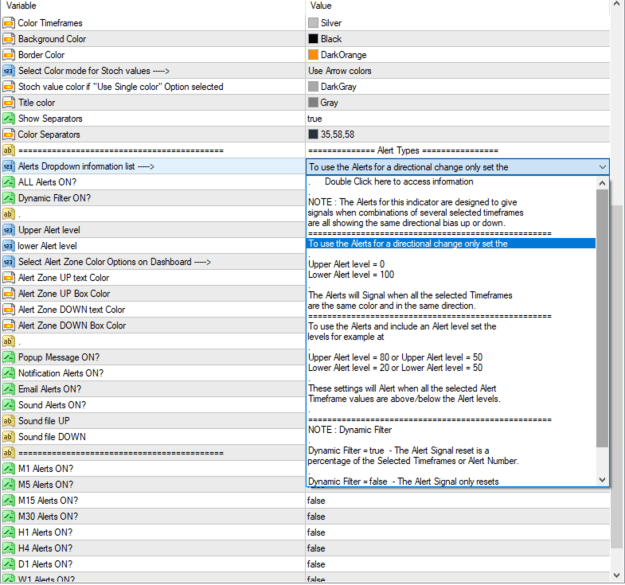
Task: Click the Border Color row icon
Action: tap(8, 55)
